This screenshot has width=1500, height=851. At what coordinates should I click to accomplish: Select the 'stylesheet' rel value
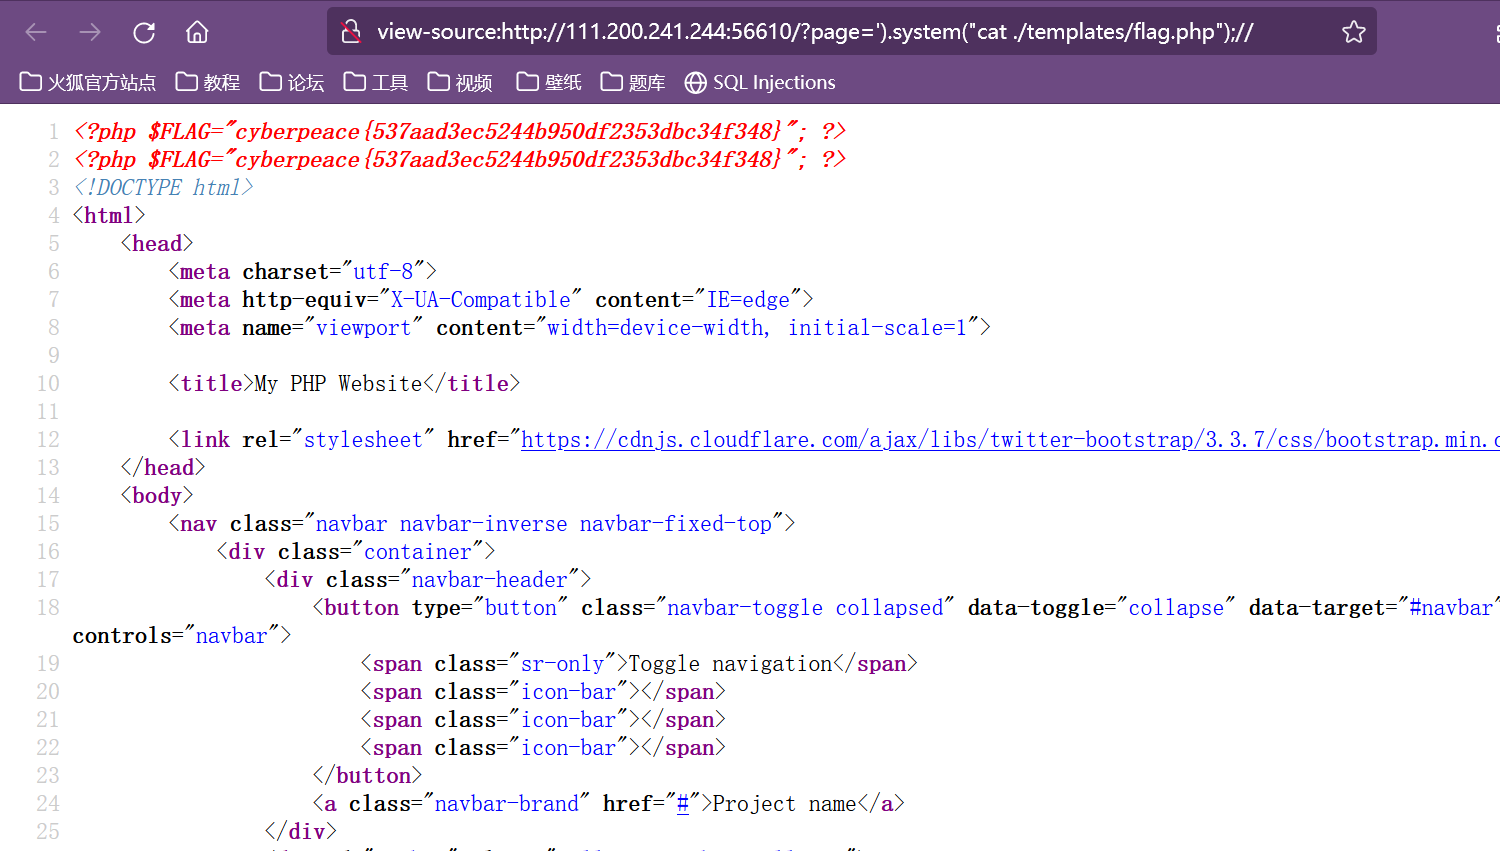tap(363, 440)
